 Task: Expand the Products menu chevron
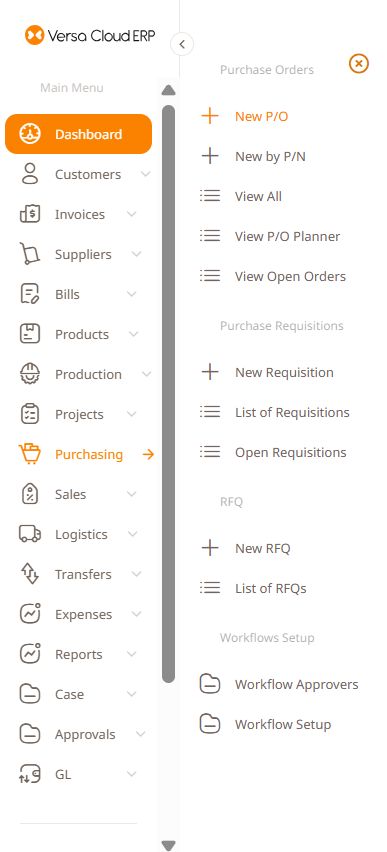click(133, 334)
